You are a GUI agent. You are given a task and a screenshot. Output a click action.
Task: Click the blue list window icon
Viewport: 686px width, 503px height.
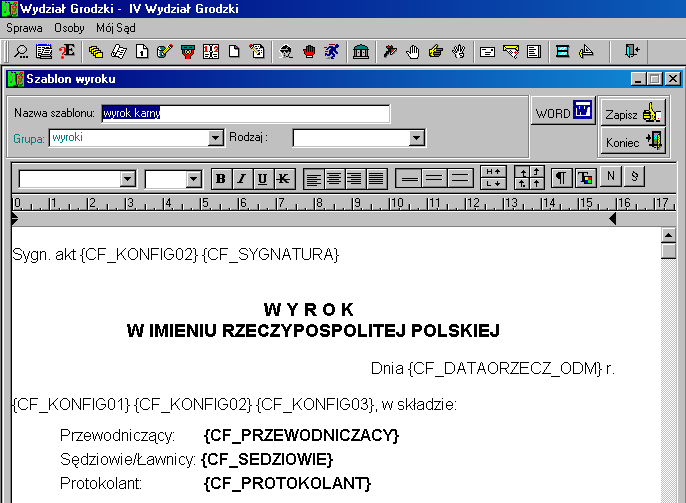point(44,52)
